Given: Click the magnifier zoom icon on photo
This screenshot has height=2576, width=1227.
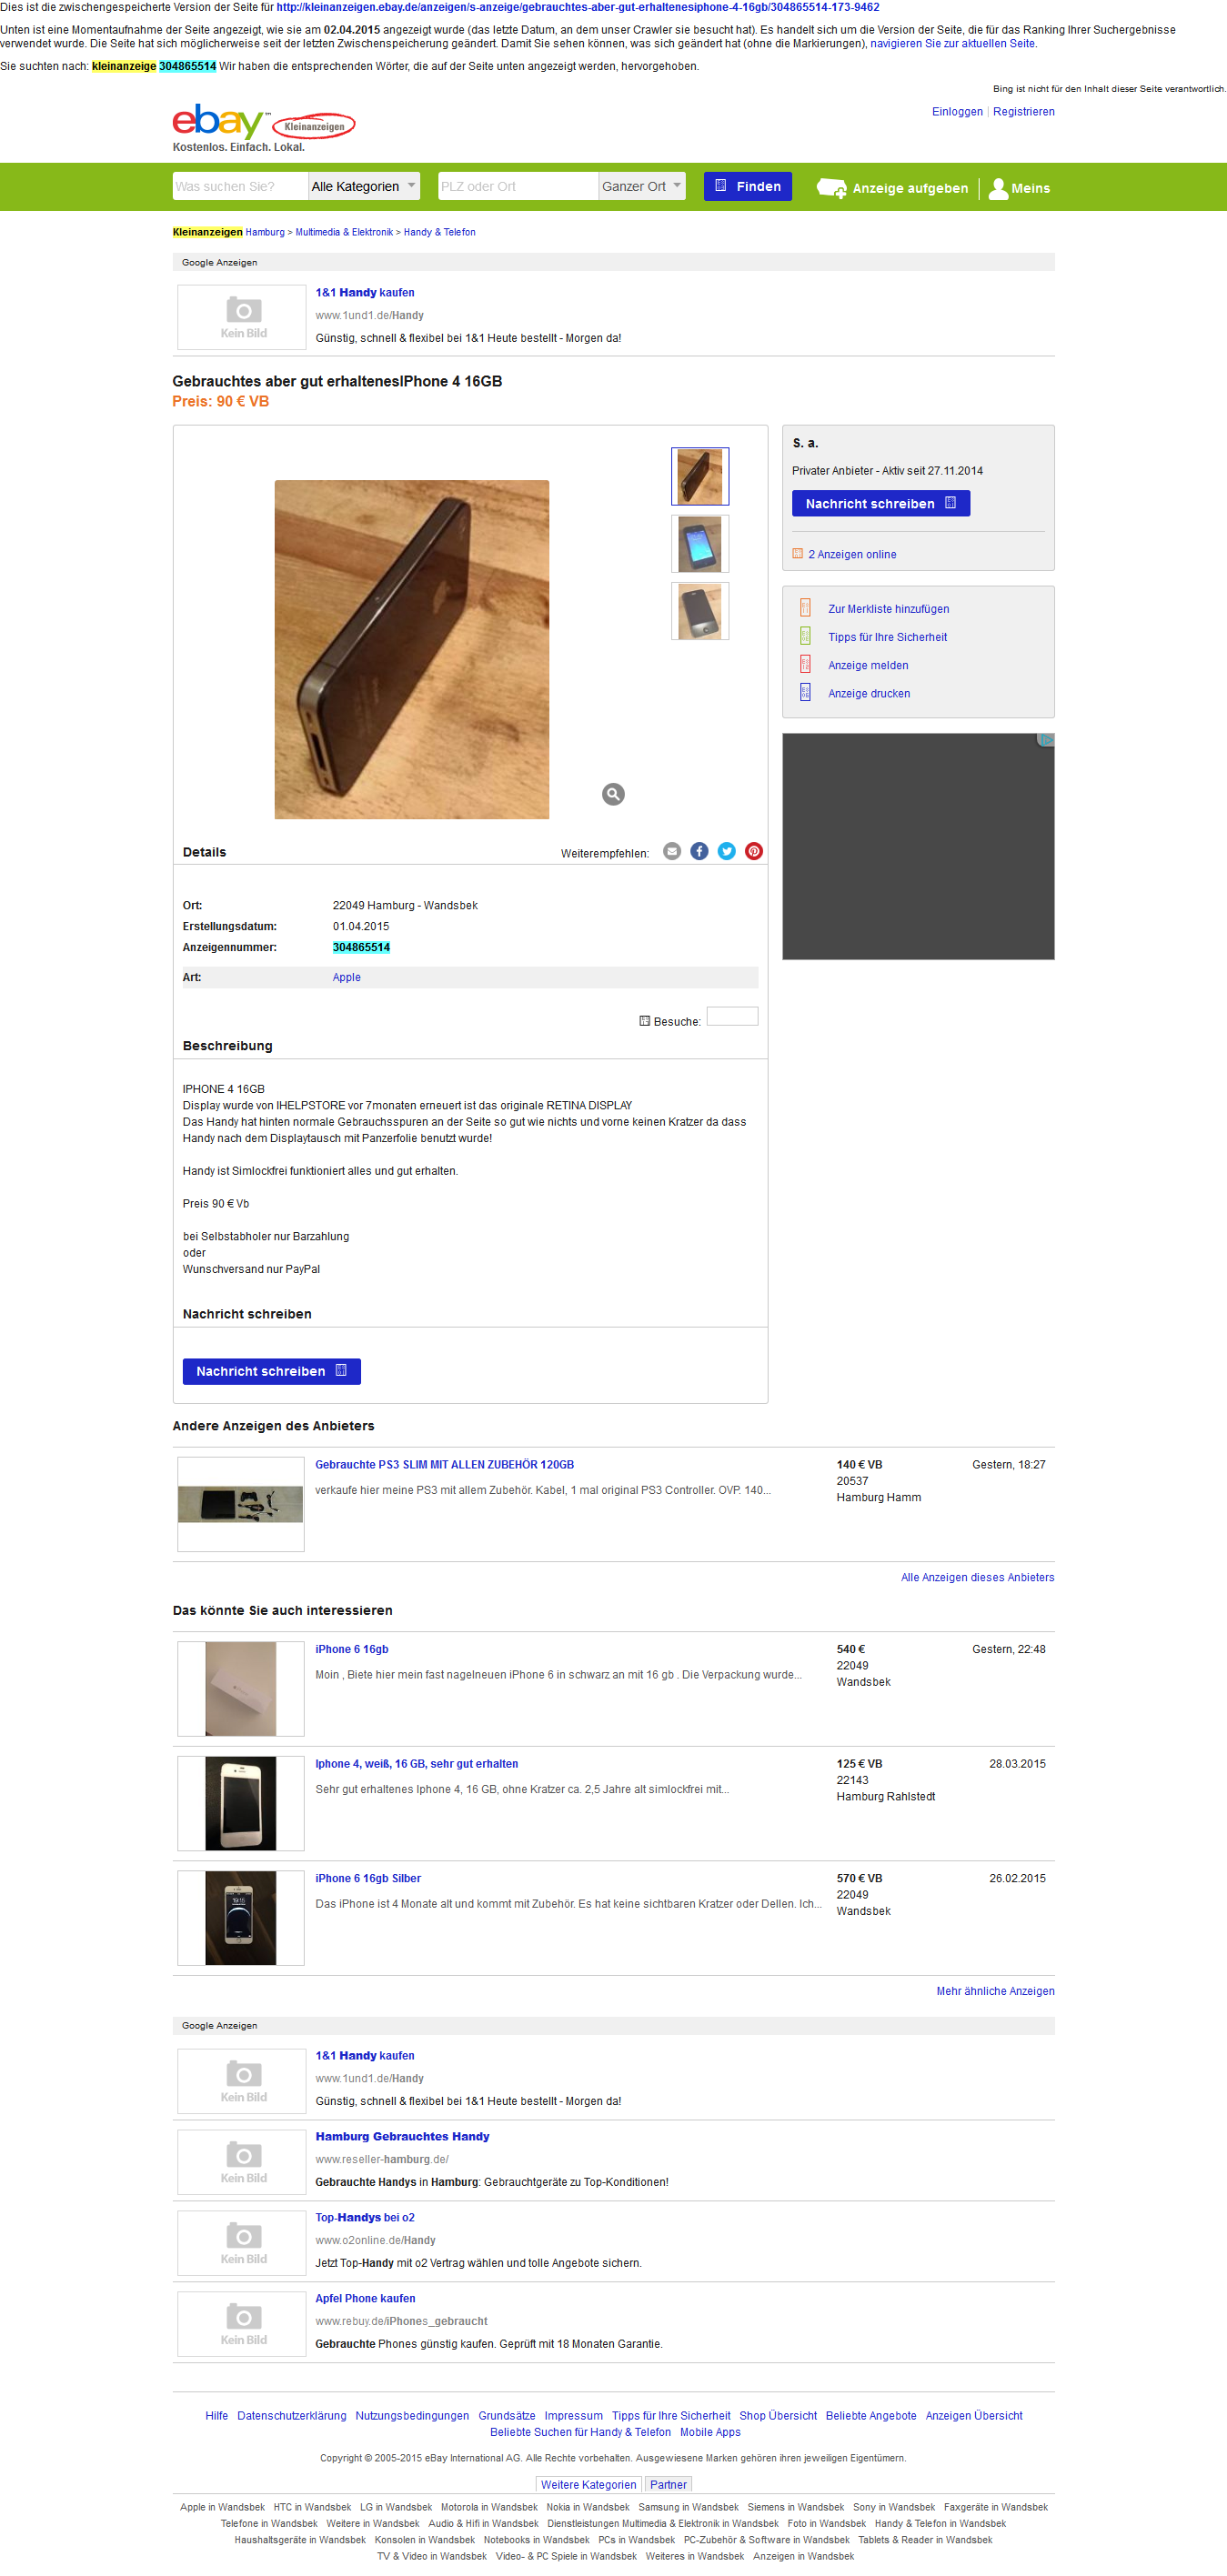Looking at the screenshot, I should point(613,794).
